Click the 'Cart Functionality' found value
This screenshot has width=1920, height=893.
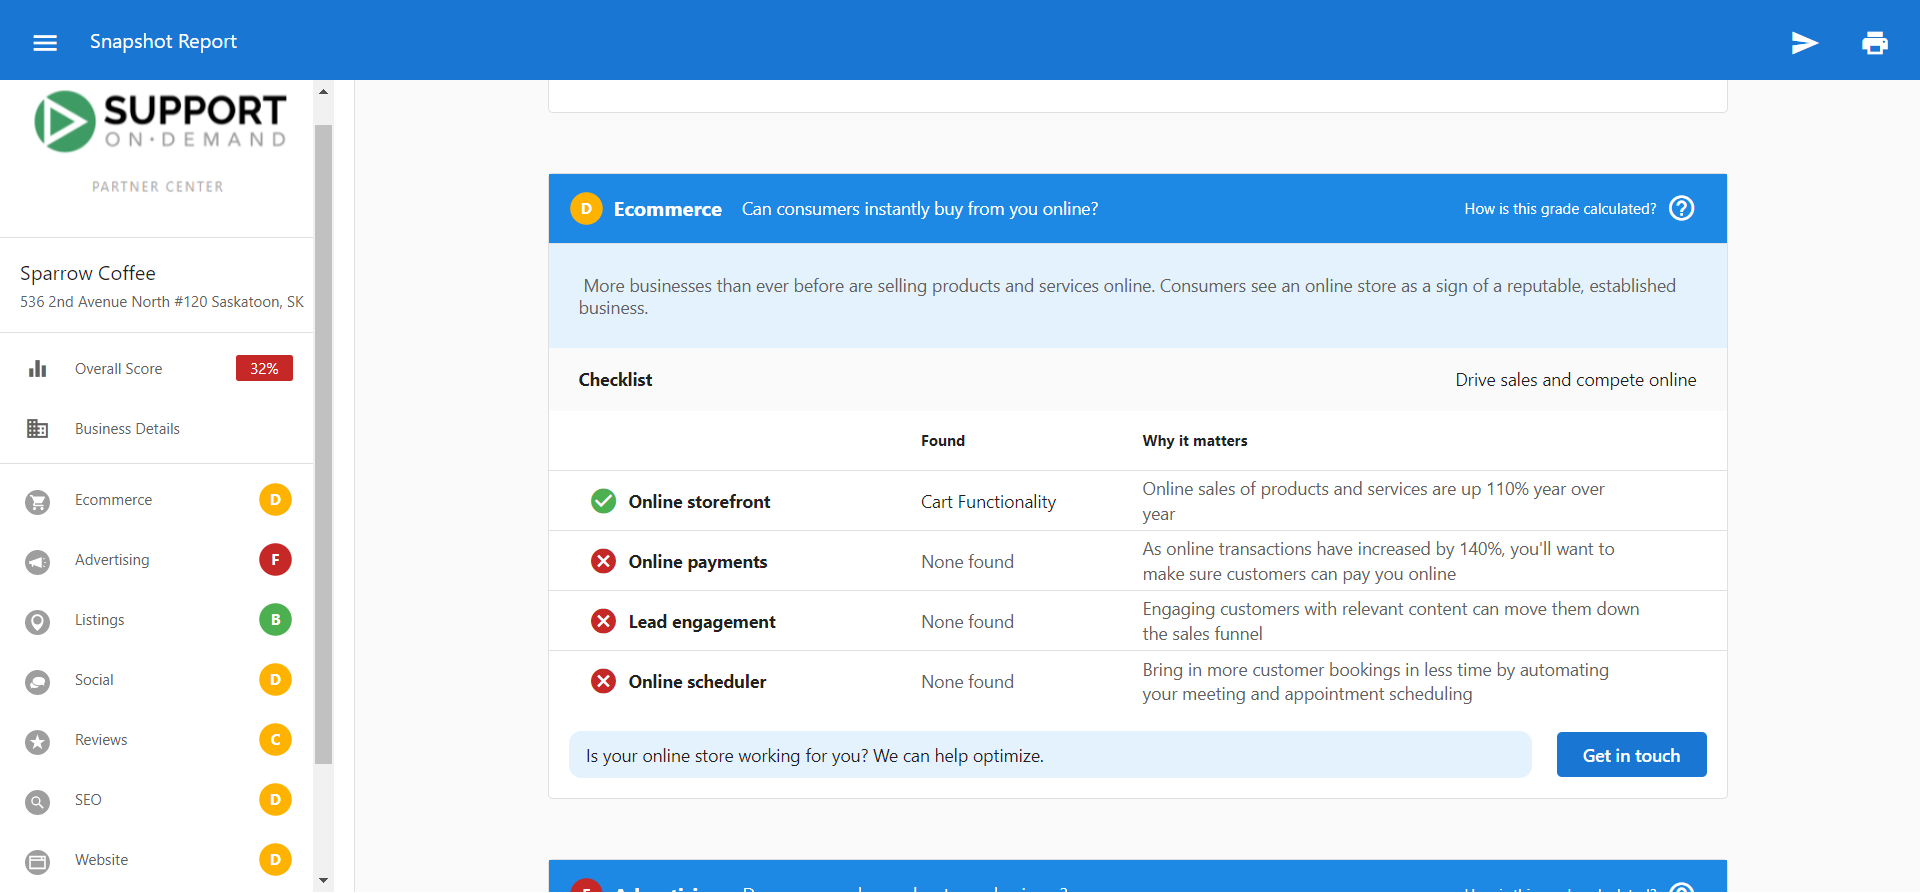(988, 502)
